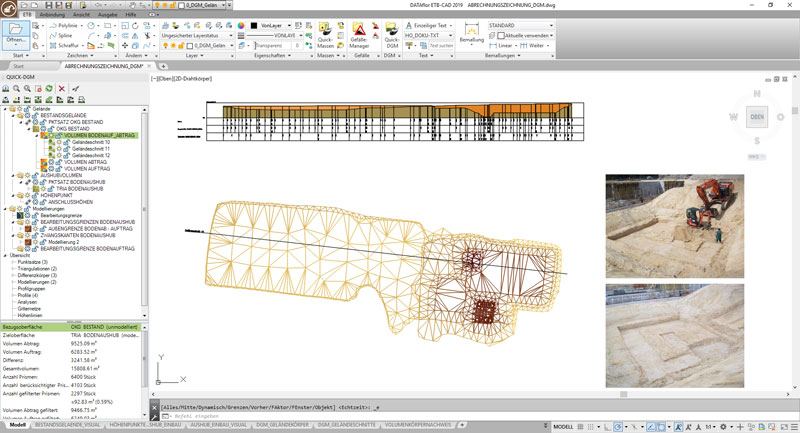
Task: Click the Weiter dimension tool
Action: (532, 45)
